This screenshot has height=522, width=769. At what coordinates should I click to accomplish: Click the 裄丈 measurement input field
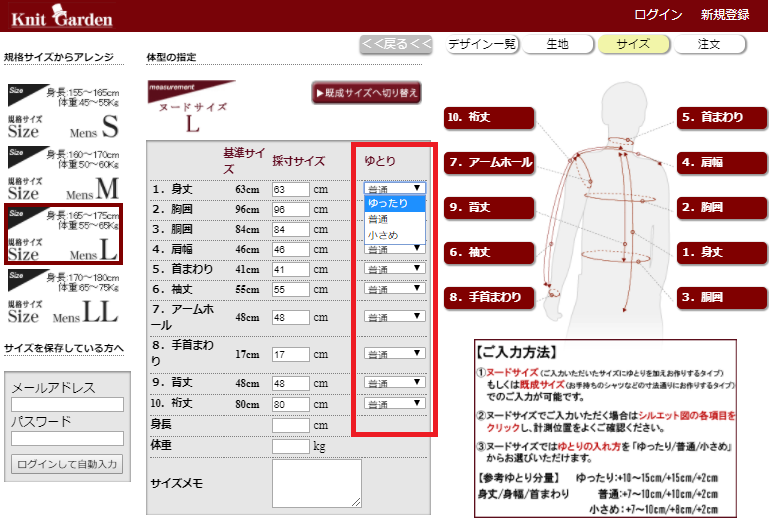(x=291, y=404)
